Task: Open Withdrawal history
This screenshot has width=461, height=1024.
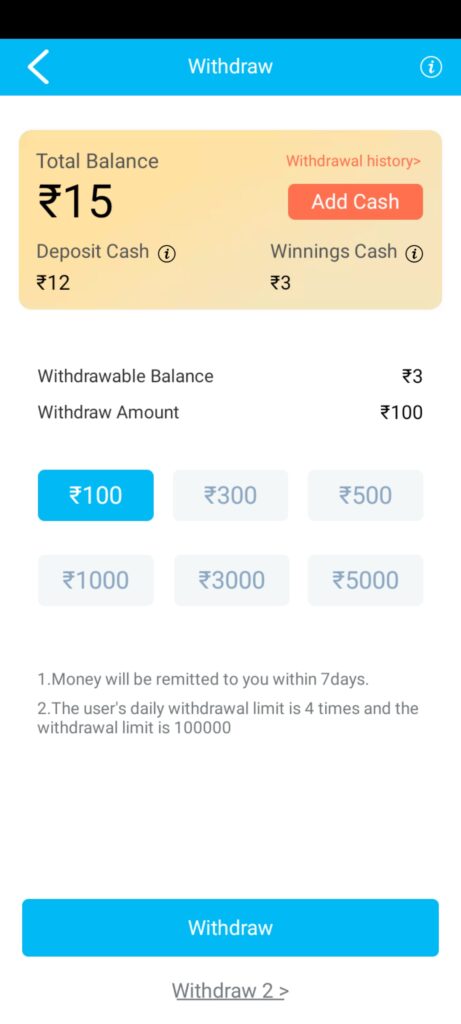Action: pyautogui.click(x=354, y=161)
